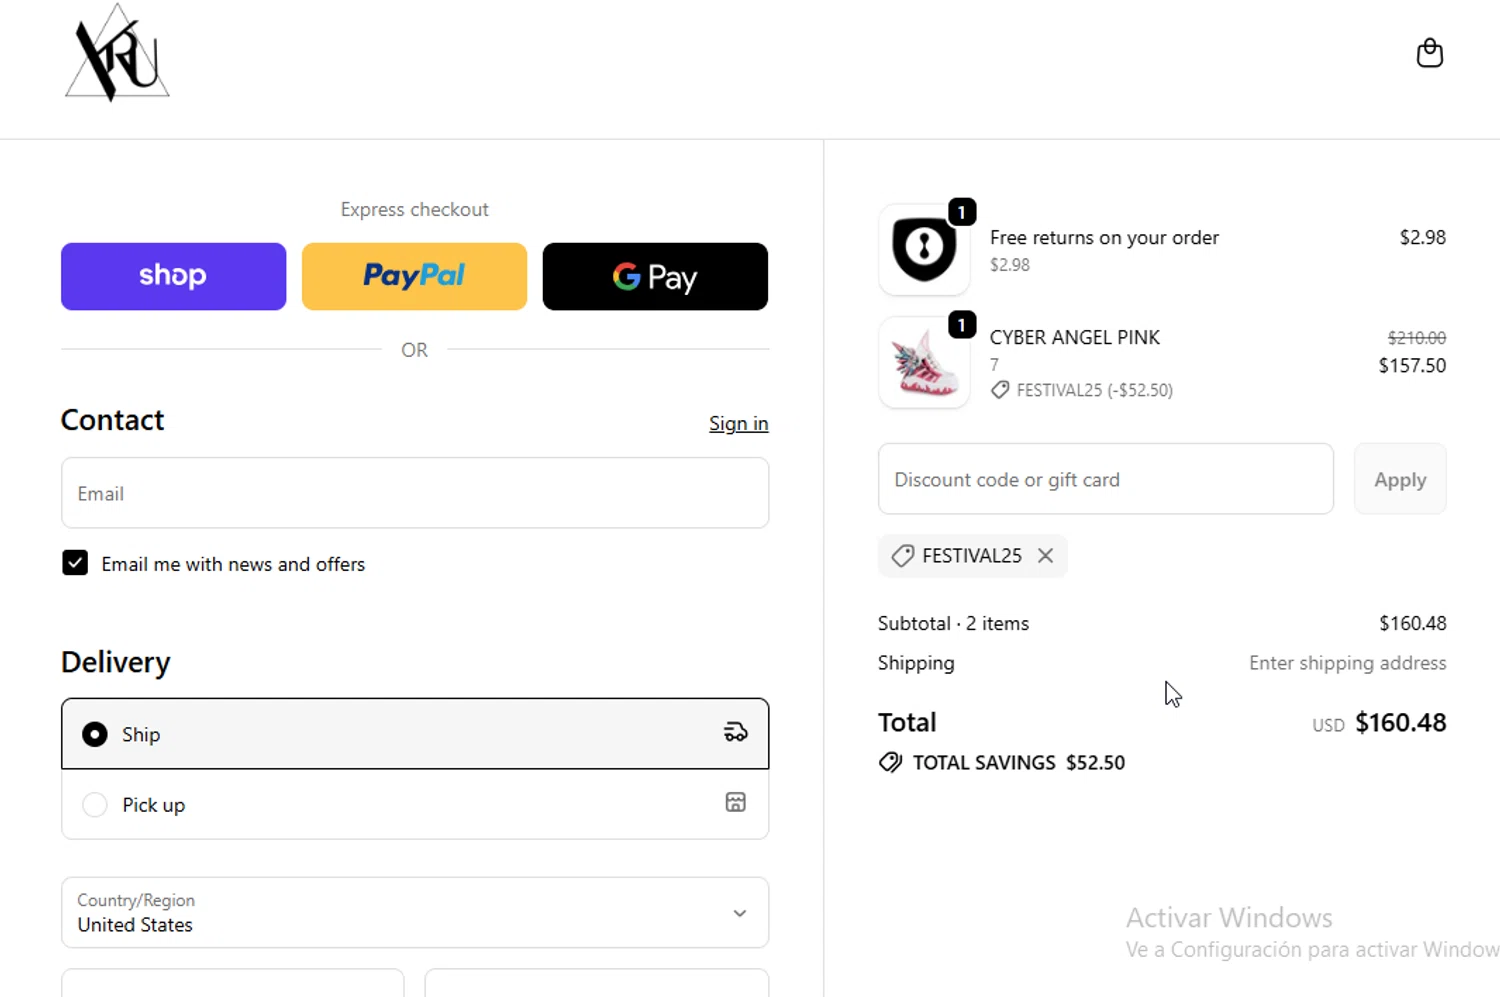Click the Delivery section heading
The image size is (1500, 997).
(116, 662)
